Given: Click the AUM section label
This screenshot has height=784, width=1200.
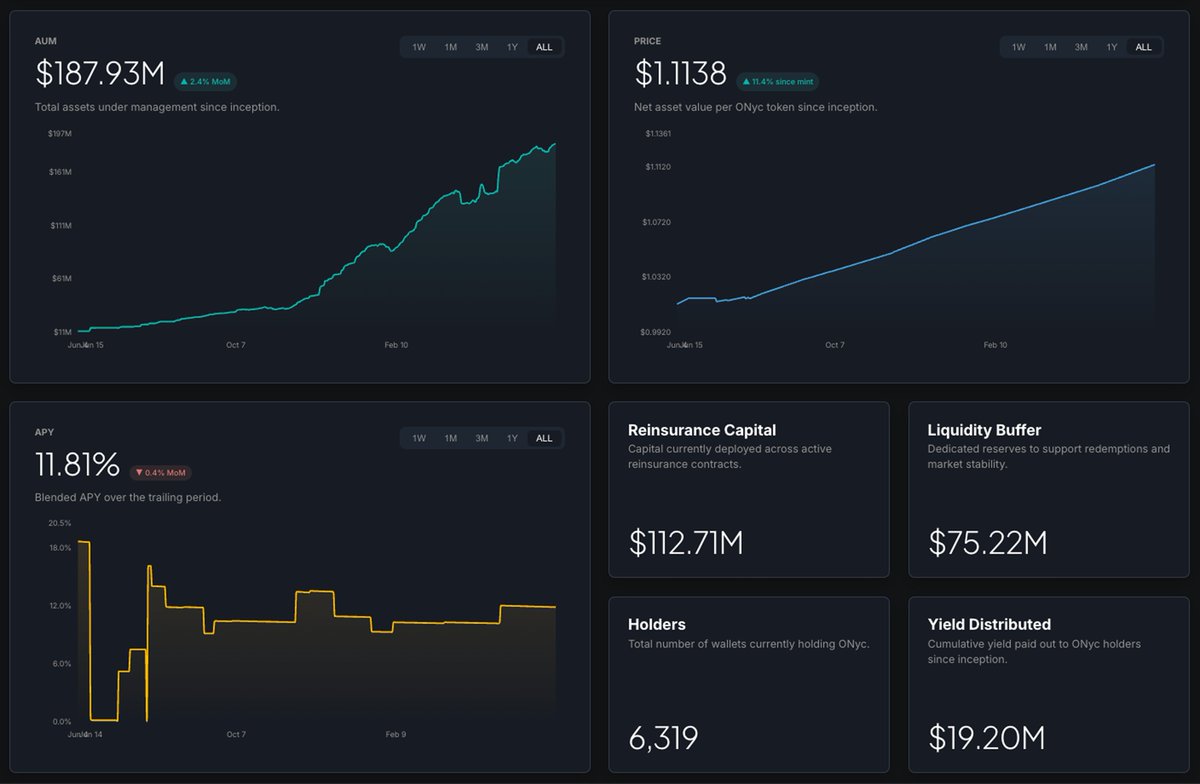Looking at the screenshot, I should coord(45,41).
